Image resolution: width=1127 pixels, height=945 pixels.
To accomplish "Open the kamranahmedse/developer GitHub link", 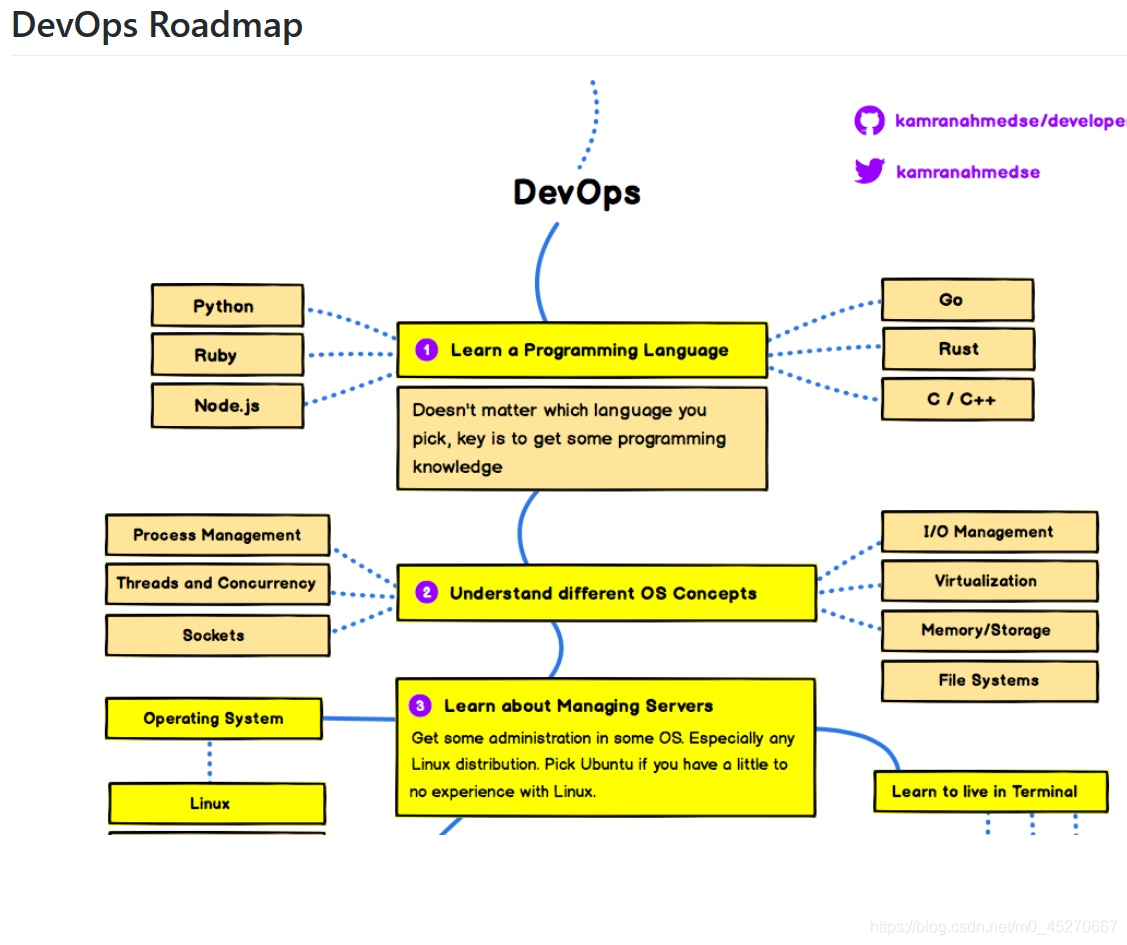I will (1010, 121).
